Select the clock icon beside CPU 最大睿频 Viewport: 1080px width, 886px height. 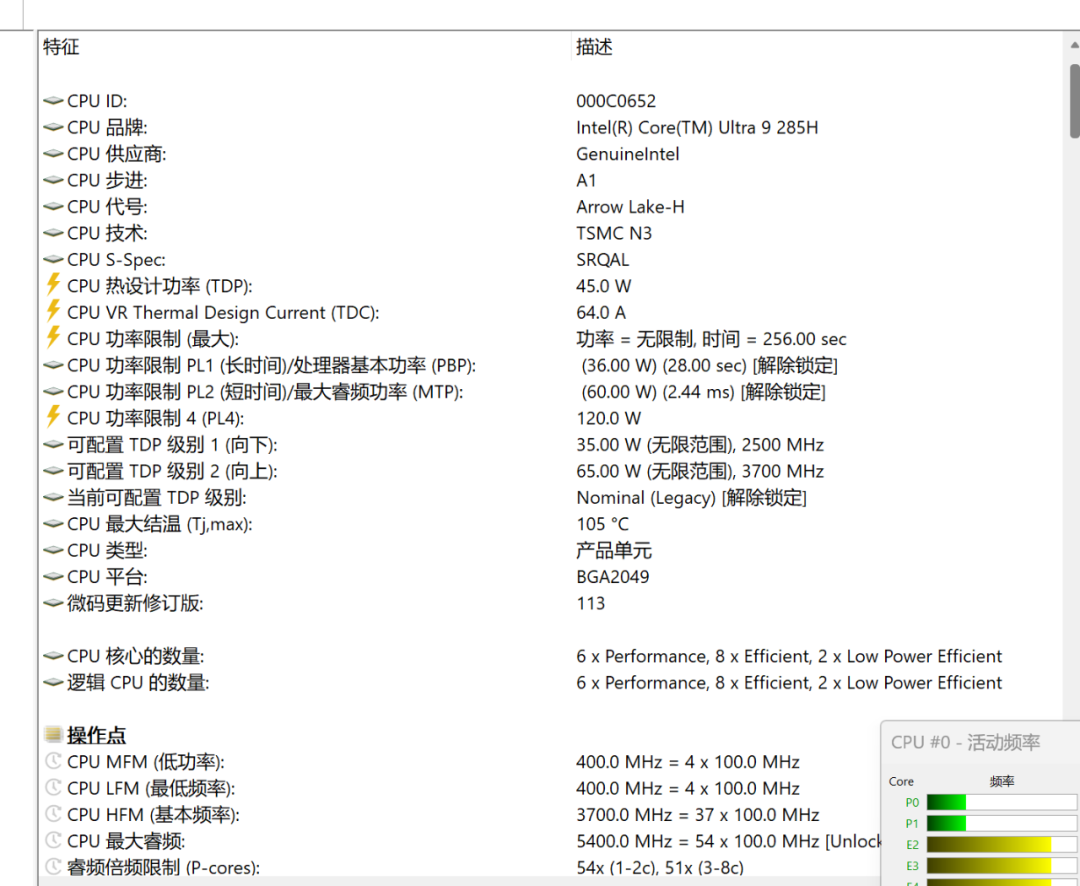[53, 841]
